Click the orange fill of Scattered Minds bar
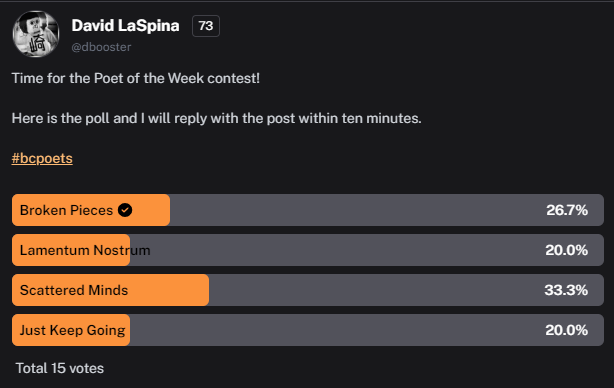Screen dimensions: 614x388 pos(110,290)
